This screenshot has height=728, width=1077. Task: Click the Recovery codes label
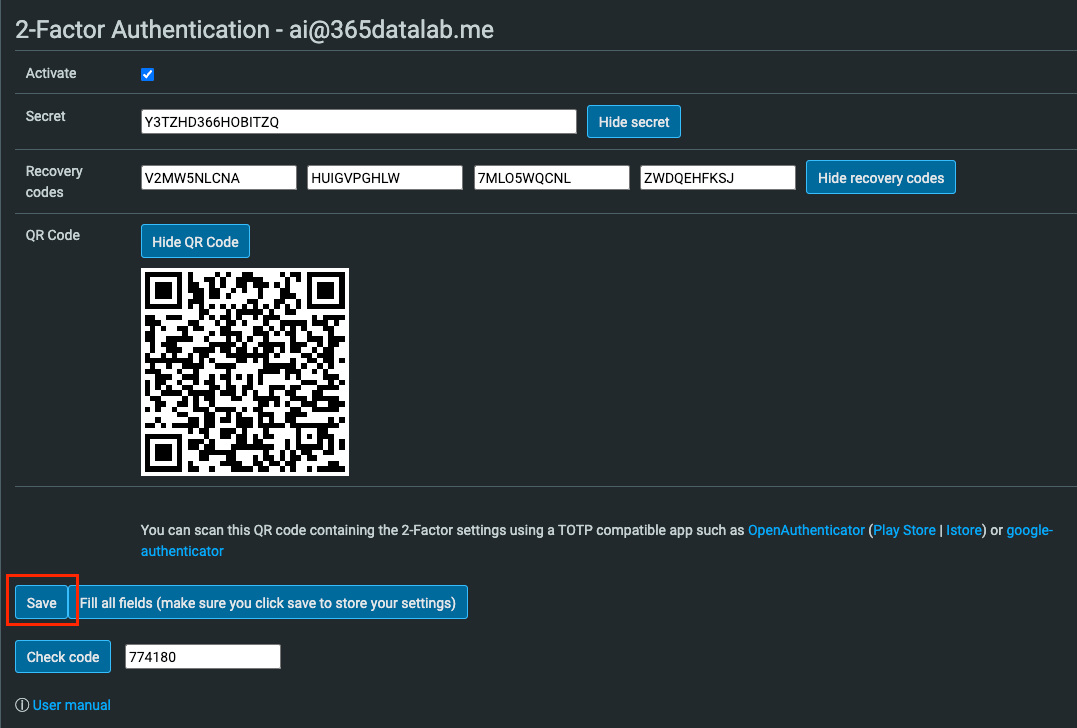coord(54,181)
